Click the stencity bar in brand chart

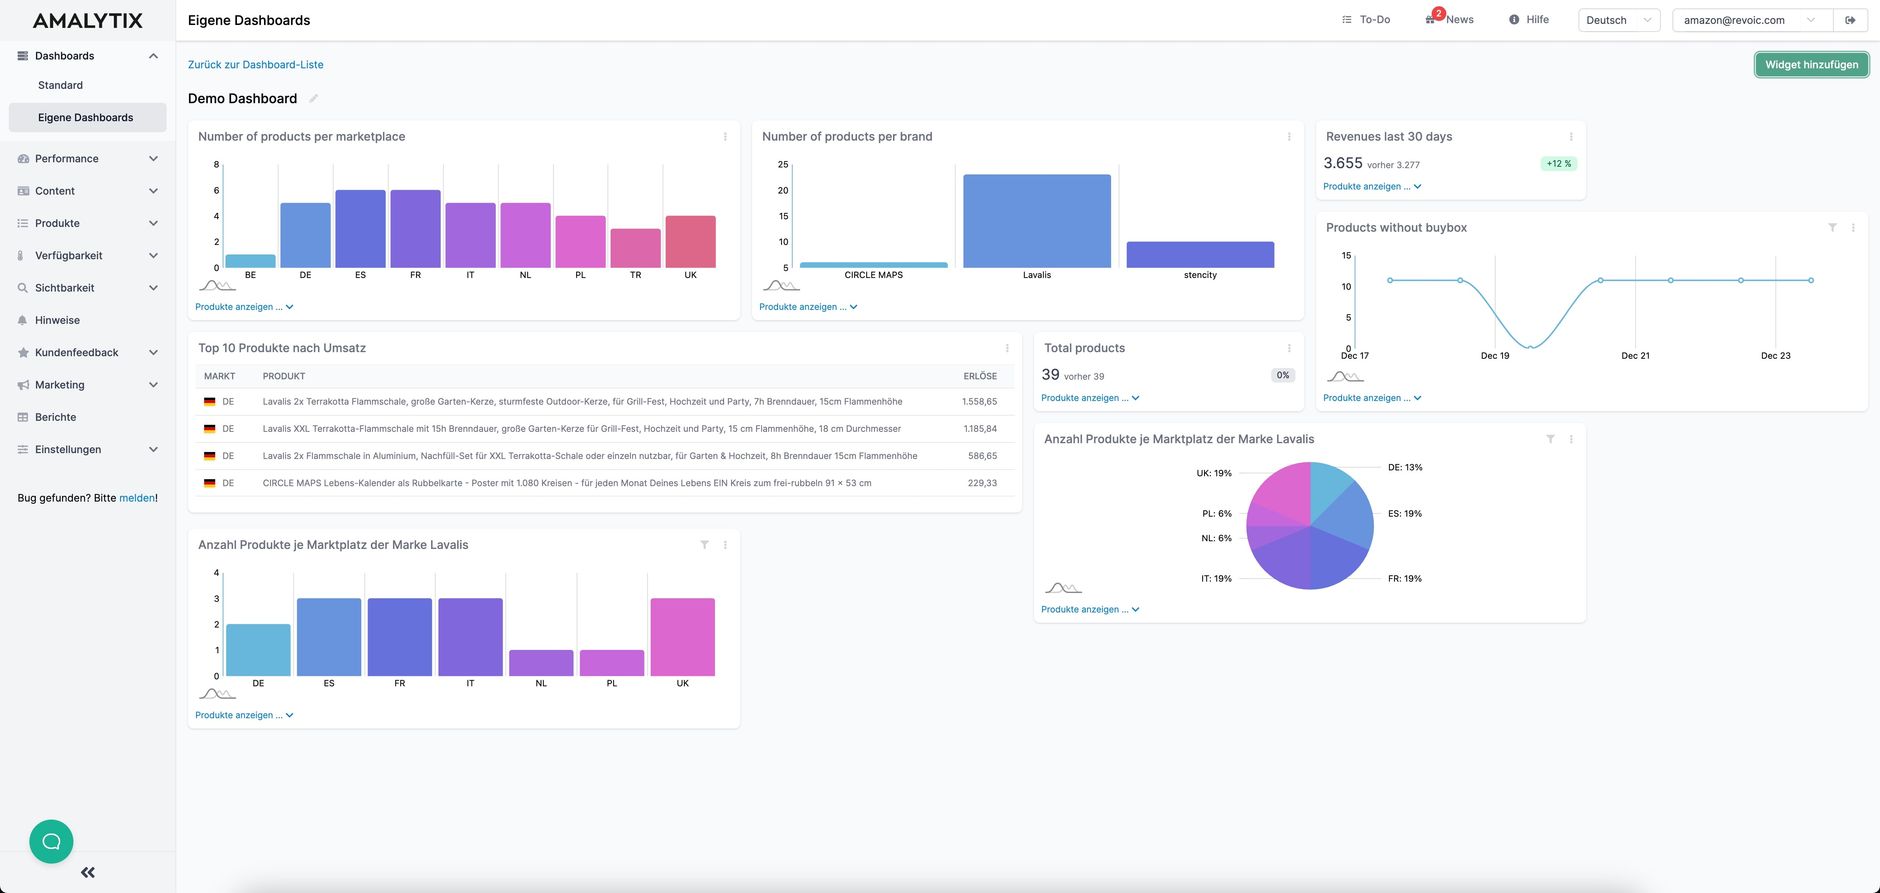click(1200, 254)
